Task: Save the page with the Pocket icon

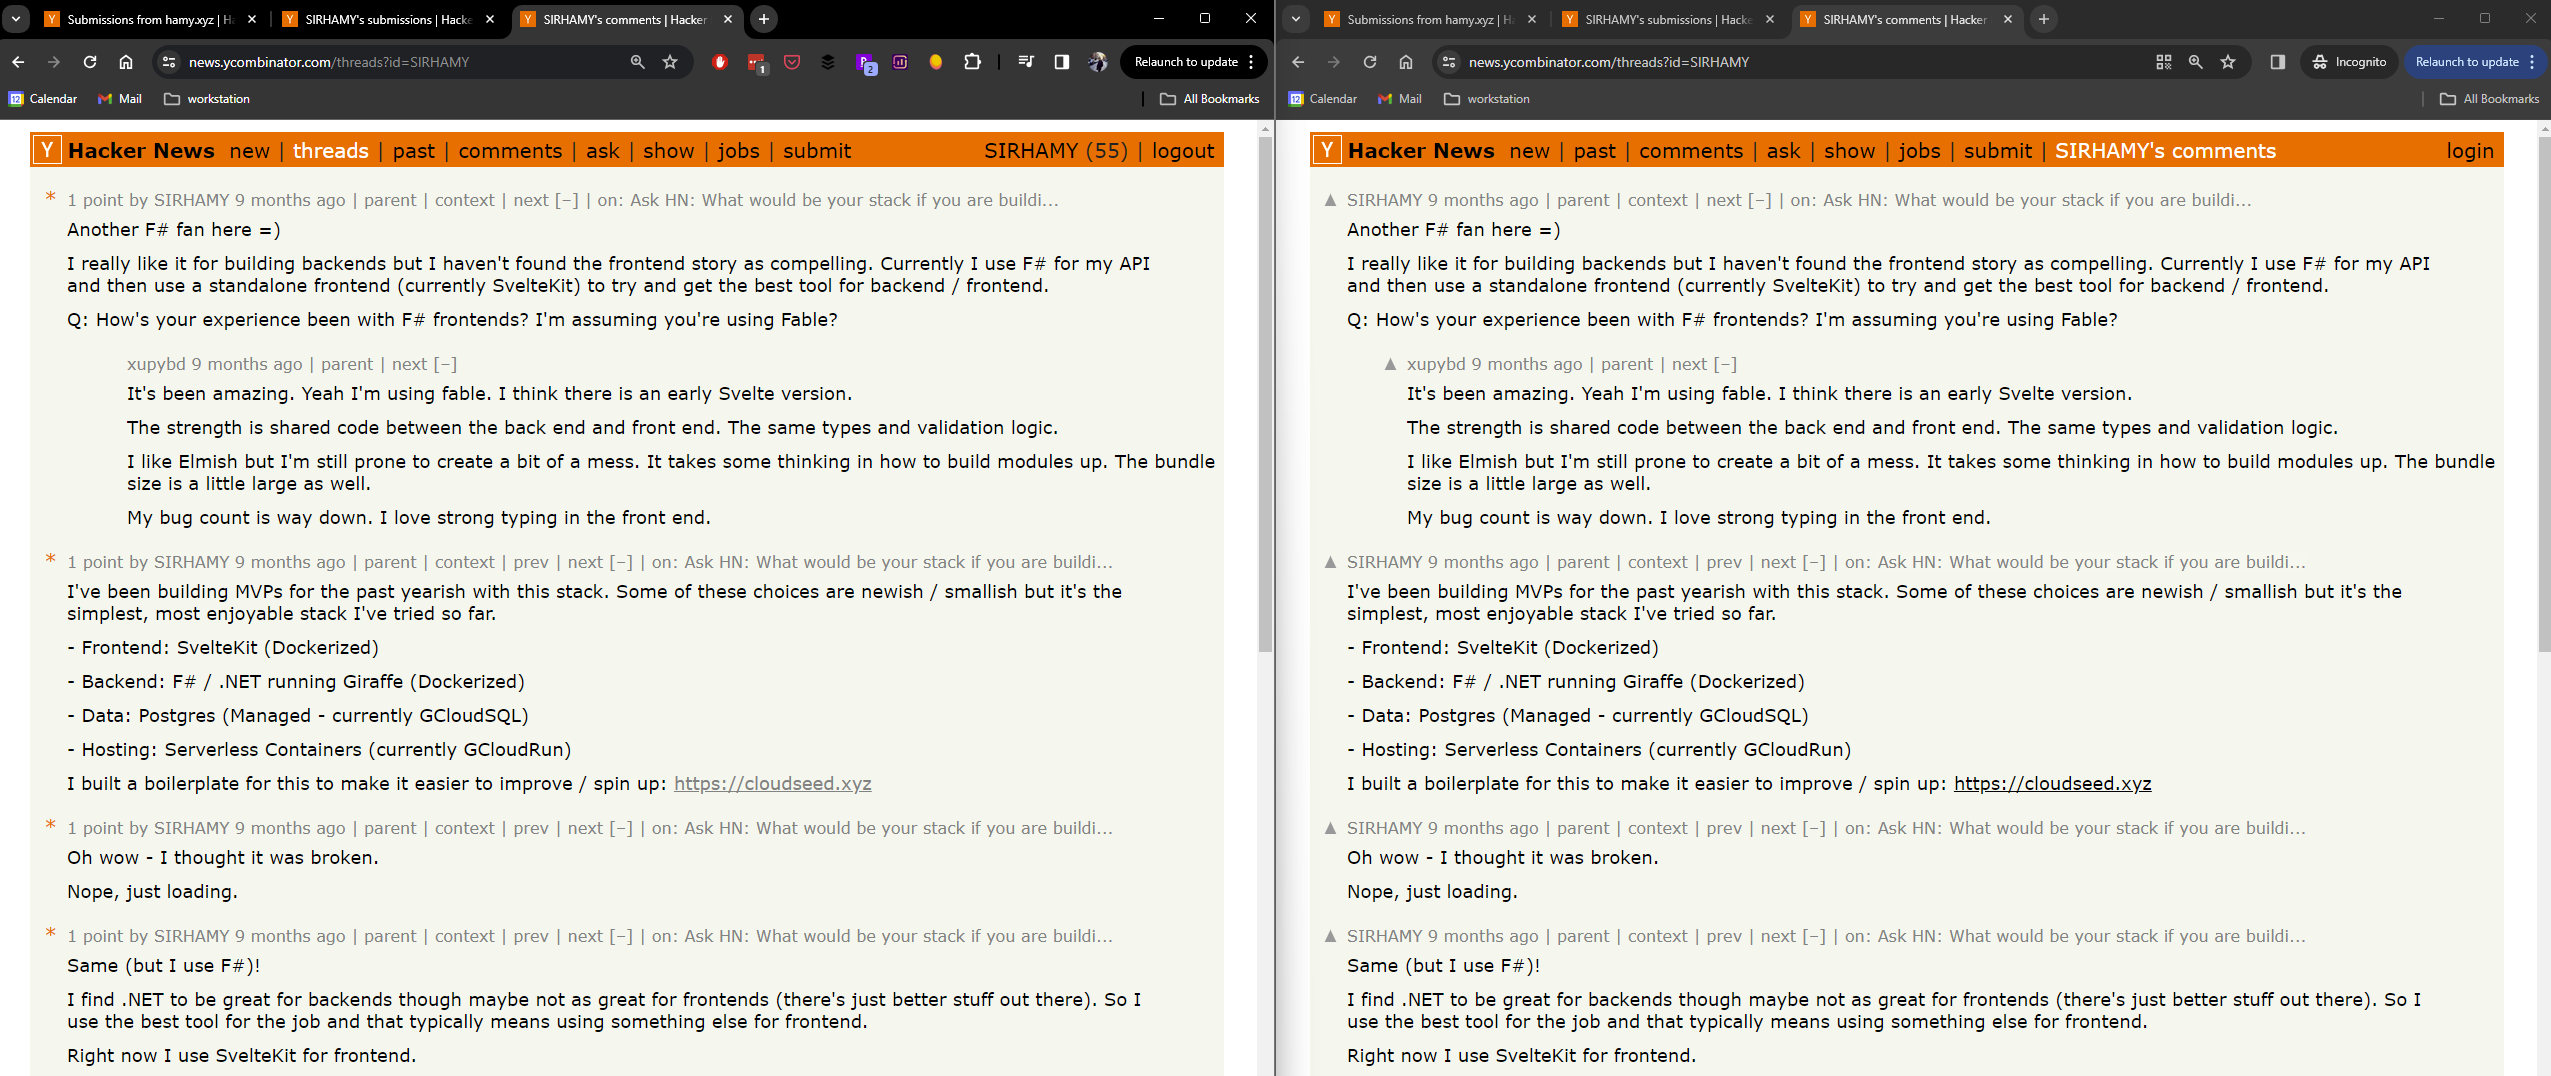Action: point(792,62)
